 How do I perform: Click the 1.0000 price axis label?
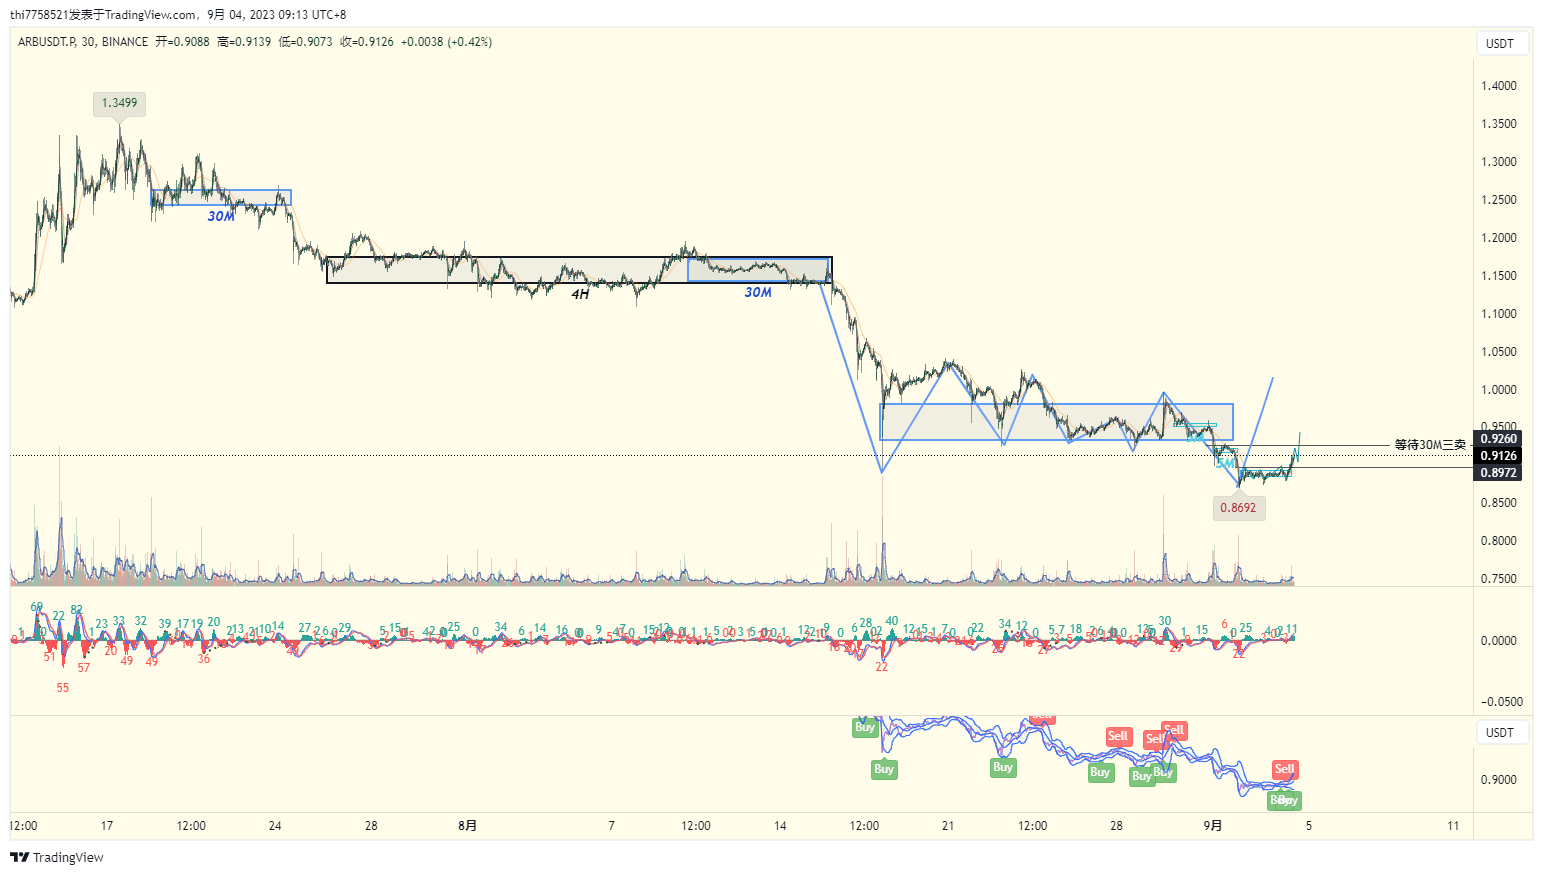[x=1498, y=390]
